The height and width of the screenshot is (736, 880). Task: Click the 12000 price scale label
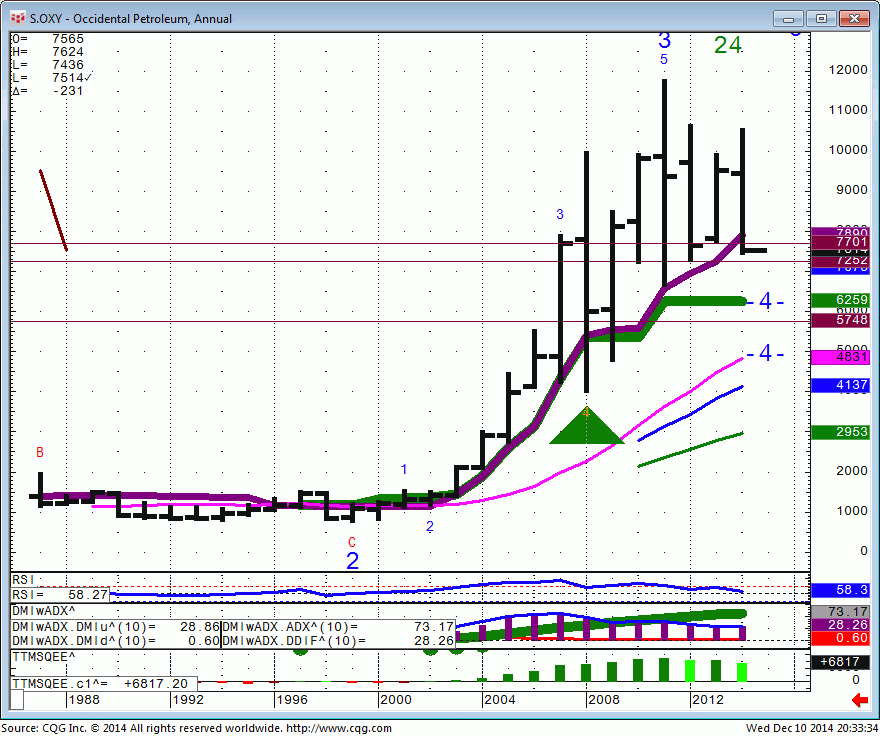[x=848, y=70]
